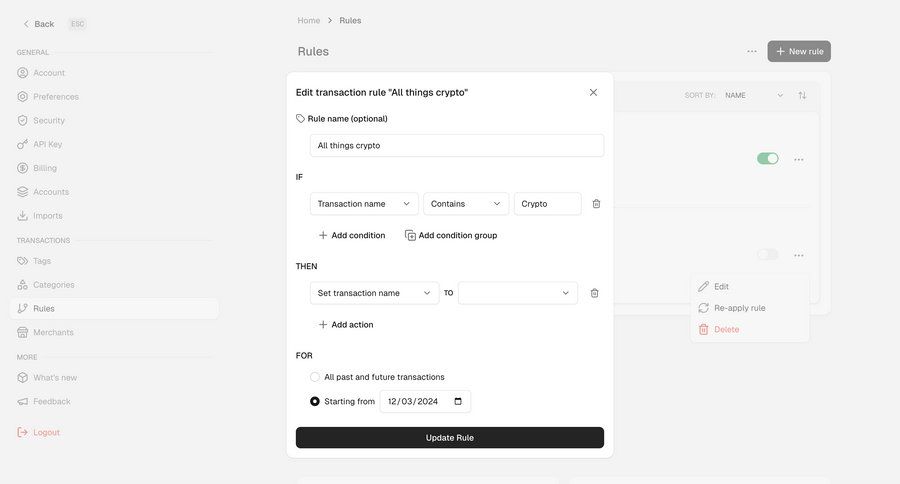The height and width of the screenshot is (484, 900).
Task: Choose Delete from the rule context menu
Action: (x=750, y=330)
